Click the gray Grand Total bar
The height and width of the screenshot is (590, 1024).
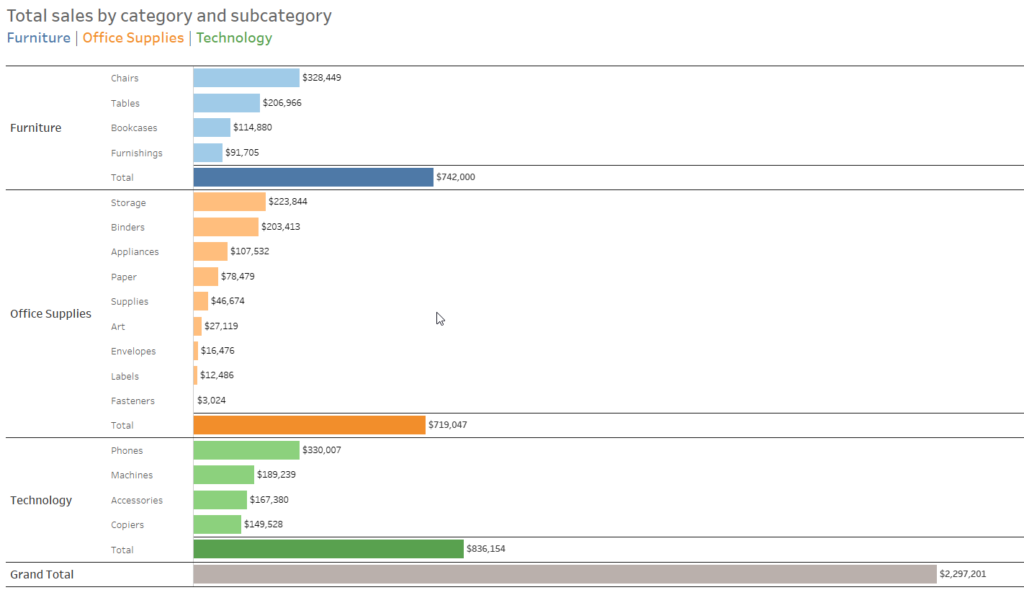pos(564,574)
